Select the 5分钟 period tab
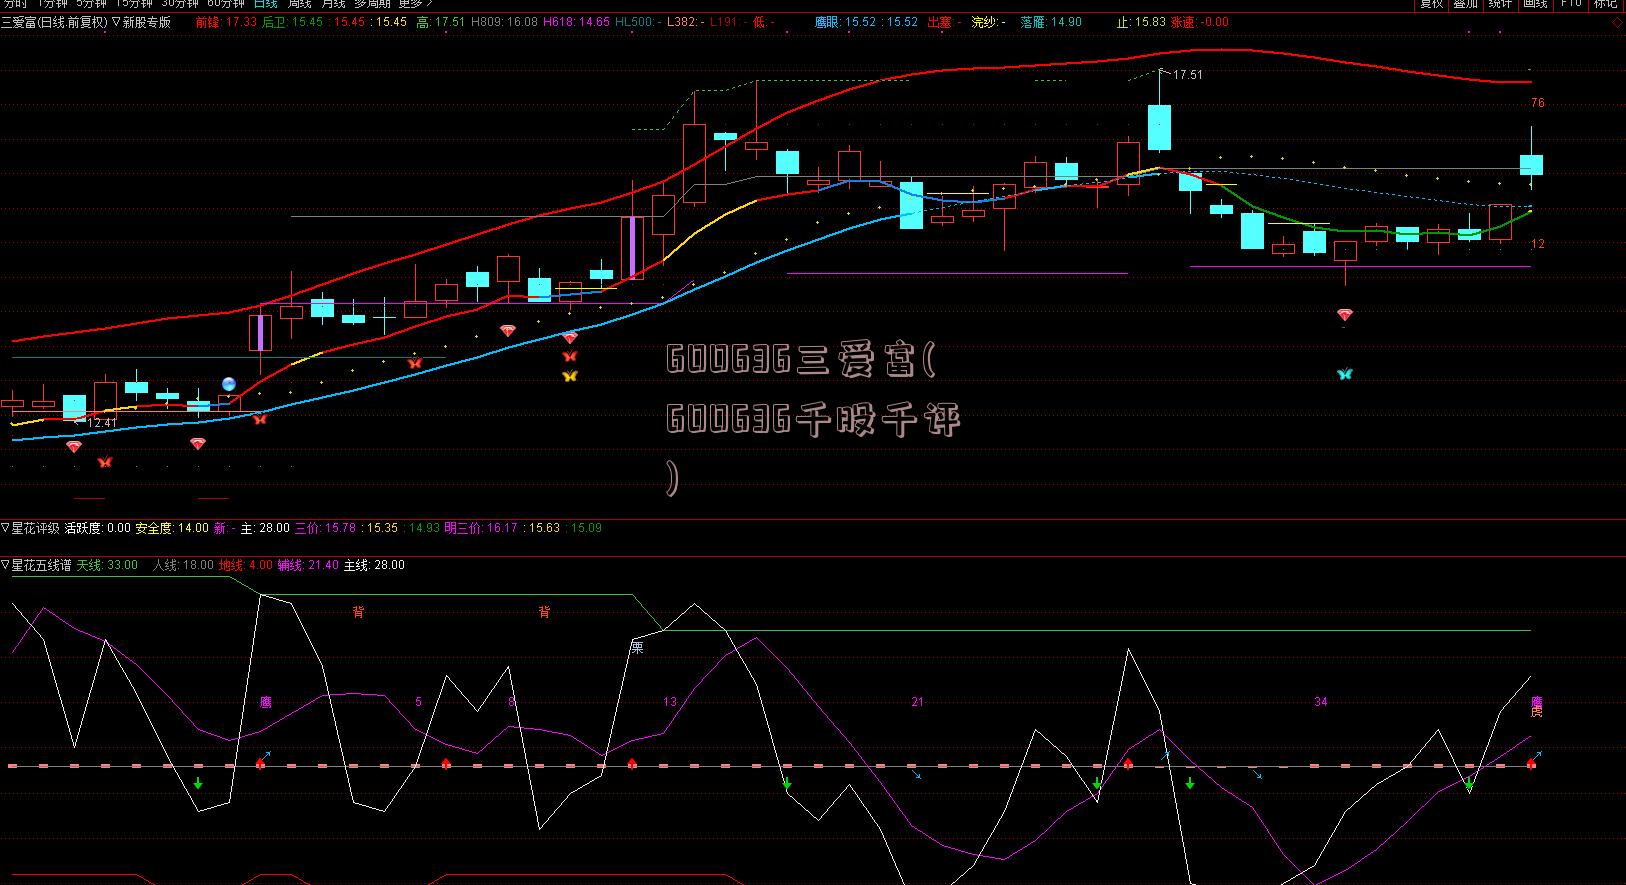 pyautogui.click(x=92, y=4)
